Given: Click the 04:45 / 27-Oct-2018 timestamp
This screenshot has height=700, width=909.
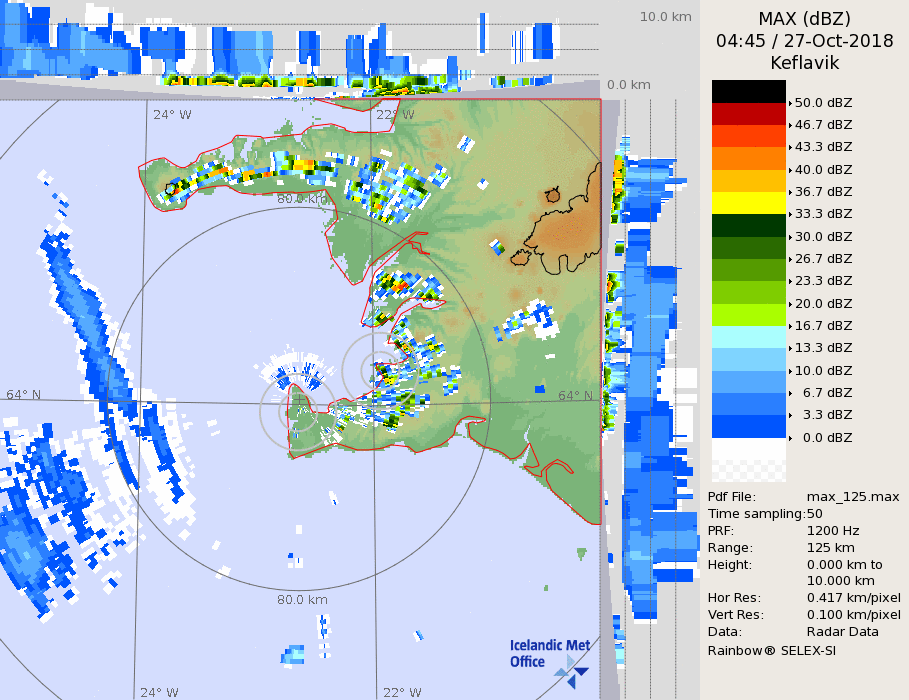Looking at the screenshot, I should coord(804,41).
